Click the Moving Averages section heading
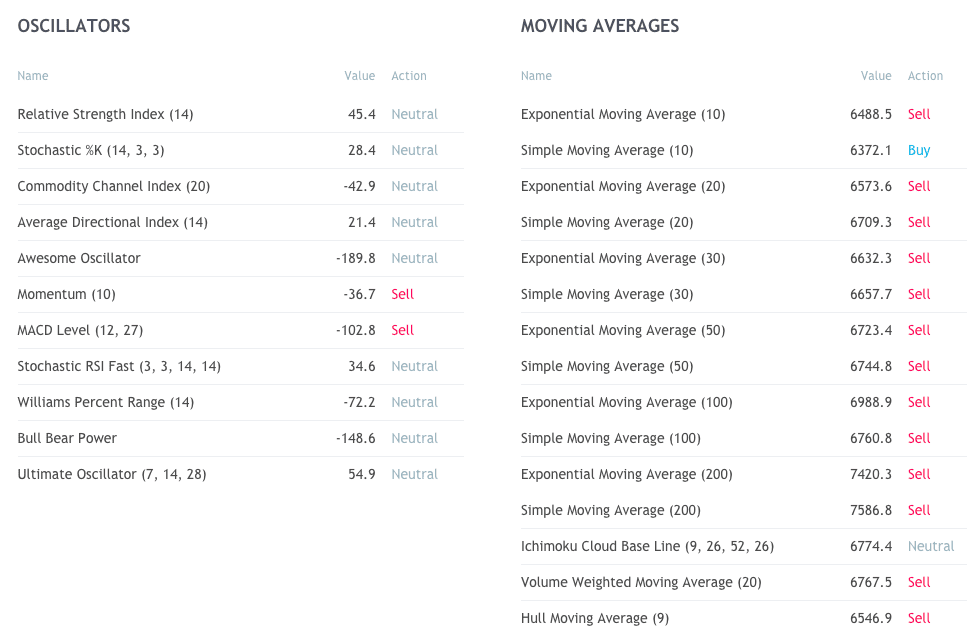This screenshot has height=644, width=978. [x=600, y=26]
